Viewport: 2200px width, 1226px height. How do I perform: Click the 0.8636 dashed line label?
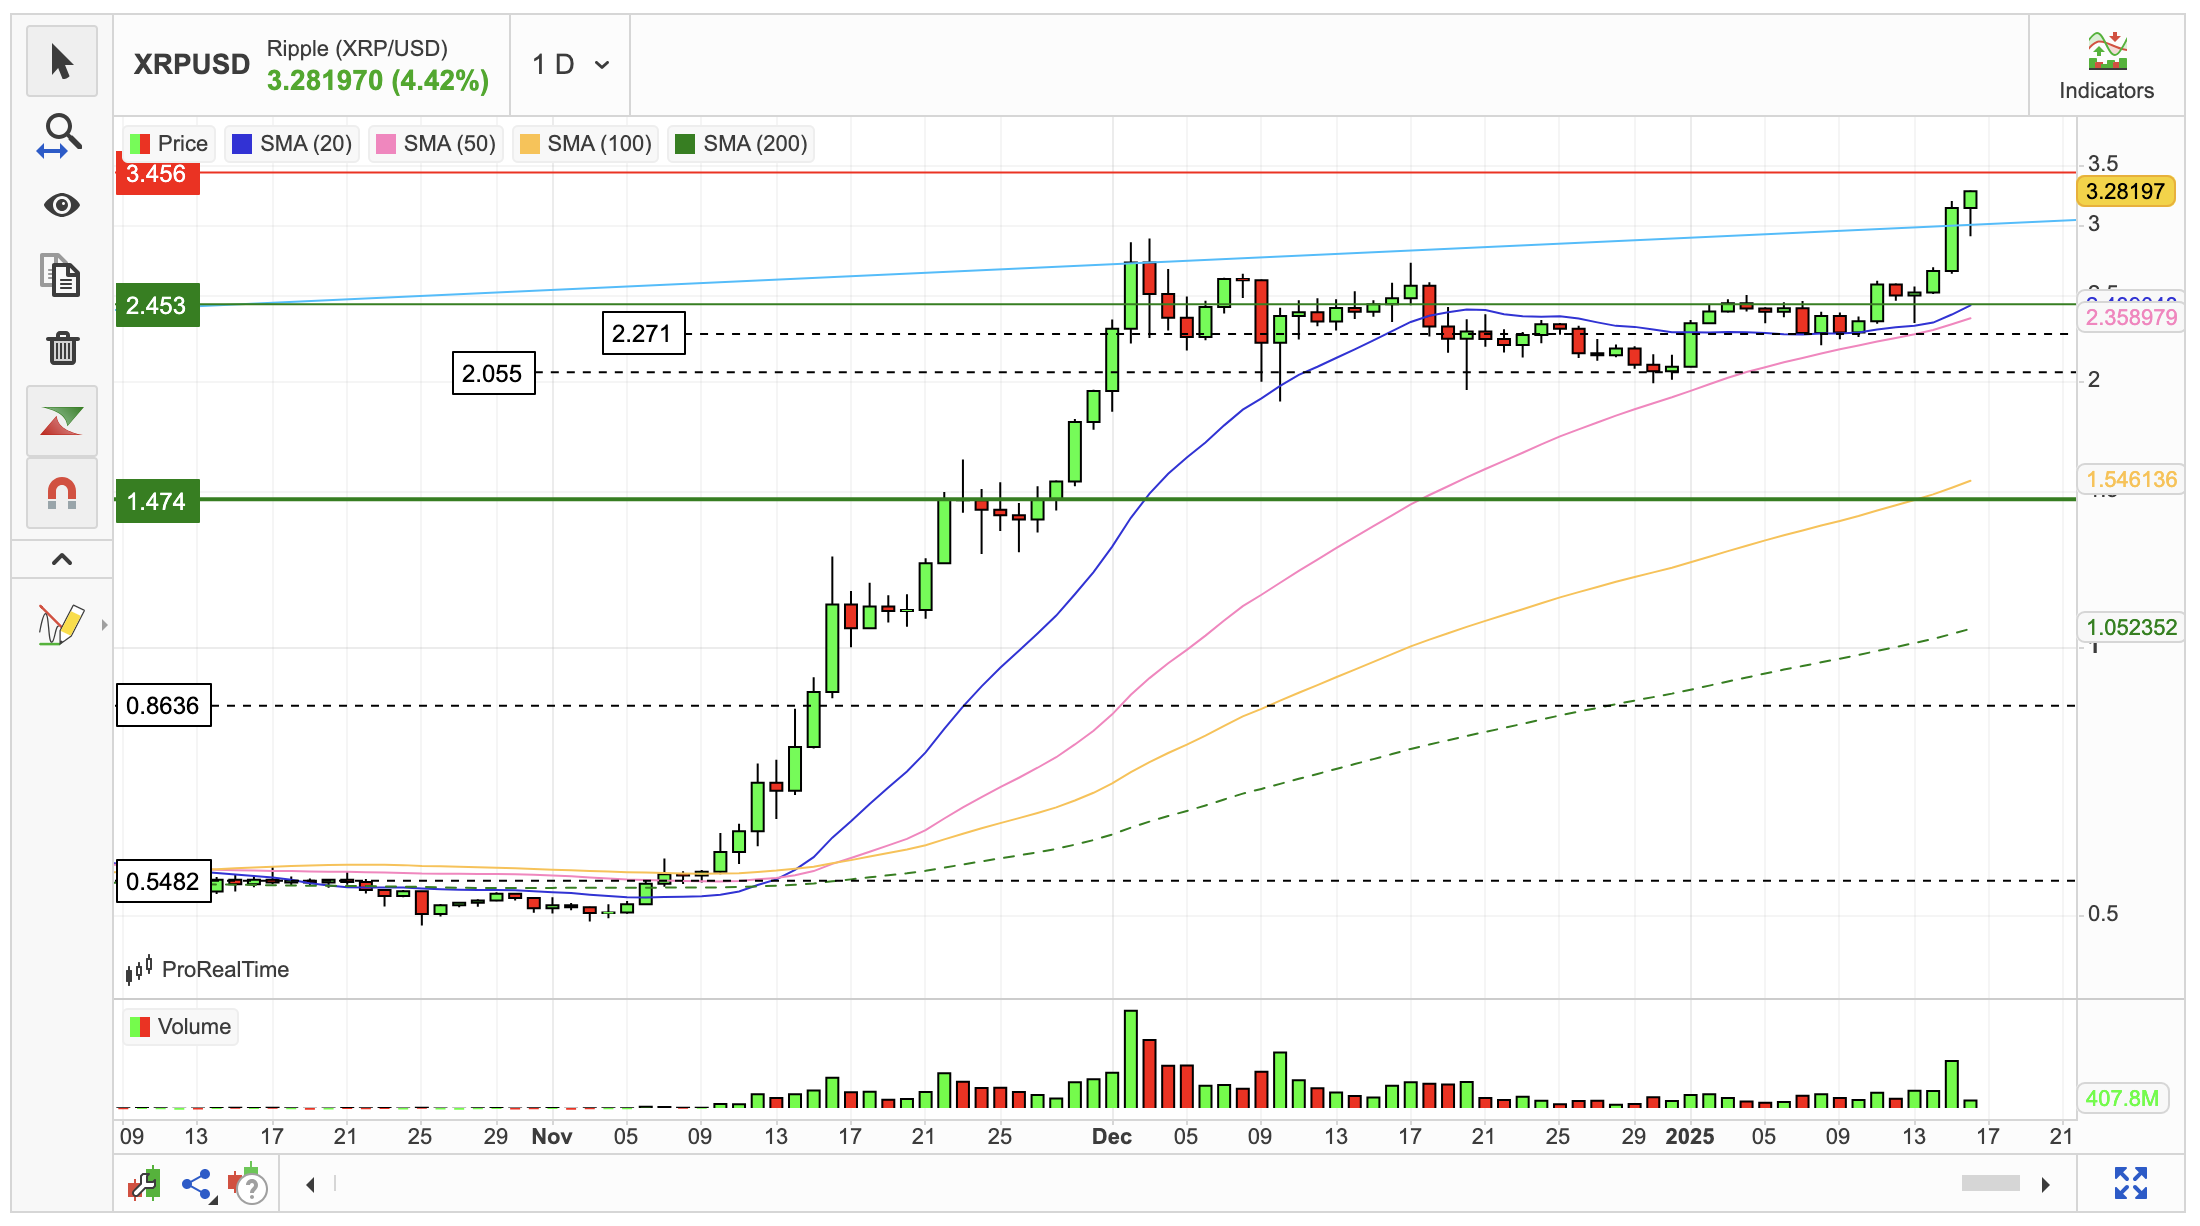coord(164,706)
